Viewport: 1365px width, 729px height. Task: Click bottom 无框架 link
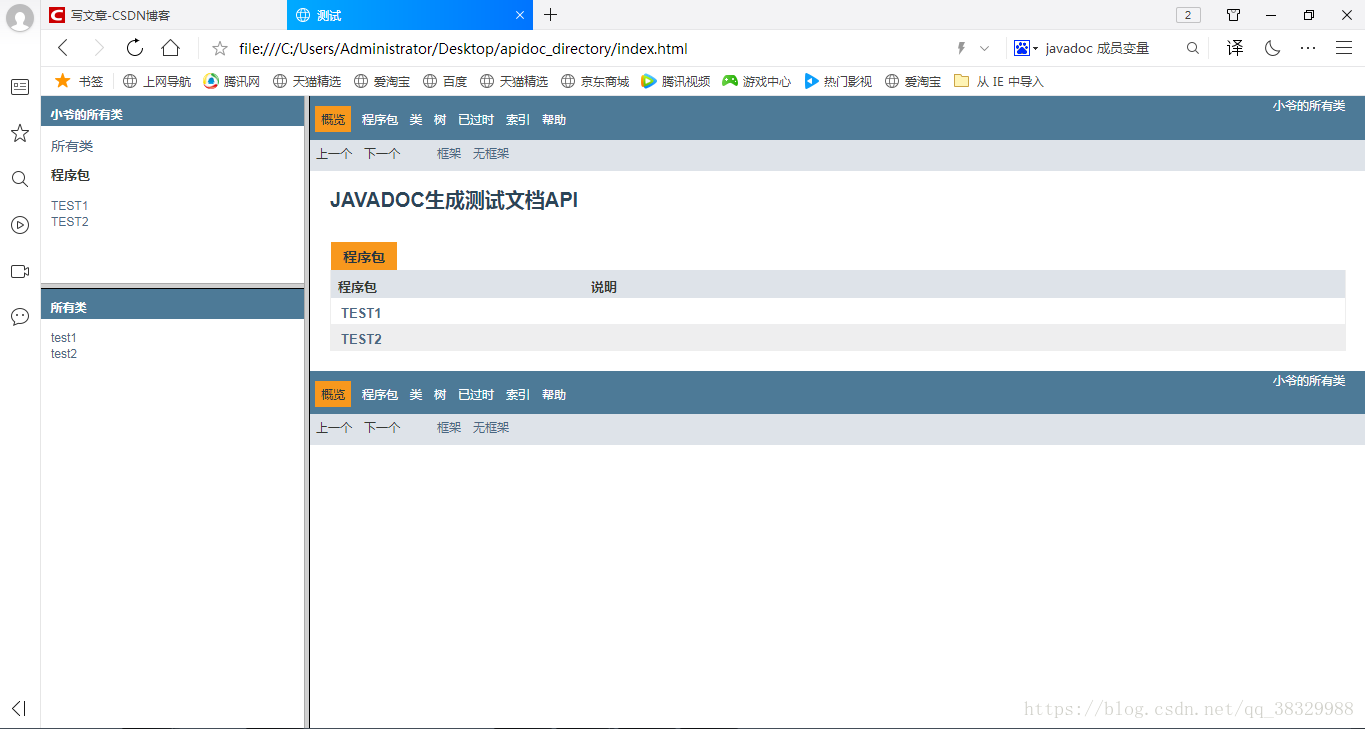pyautogui.click(x=491, y=428)
